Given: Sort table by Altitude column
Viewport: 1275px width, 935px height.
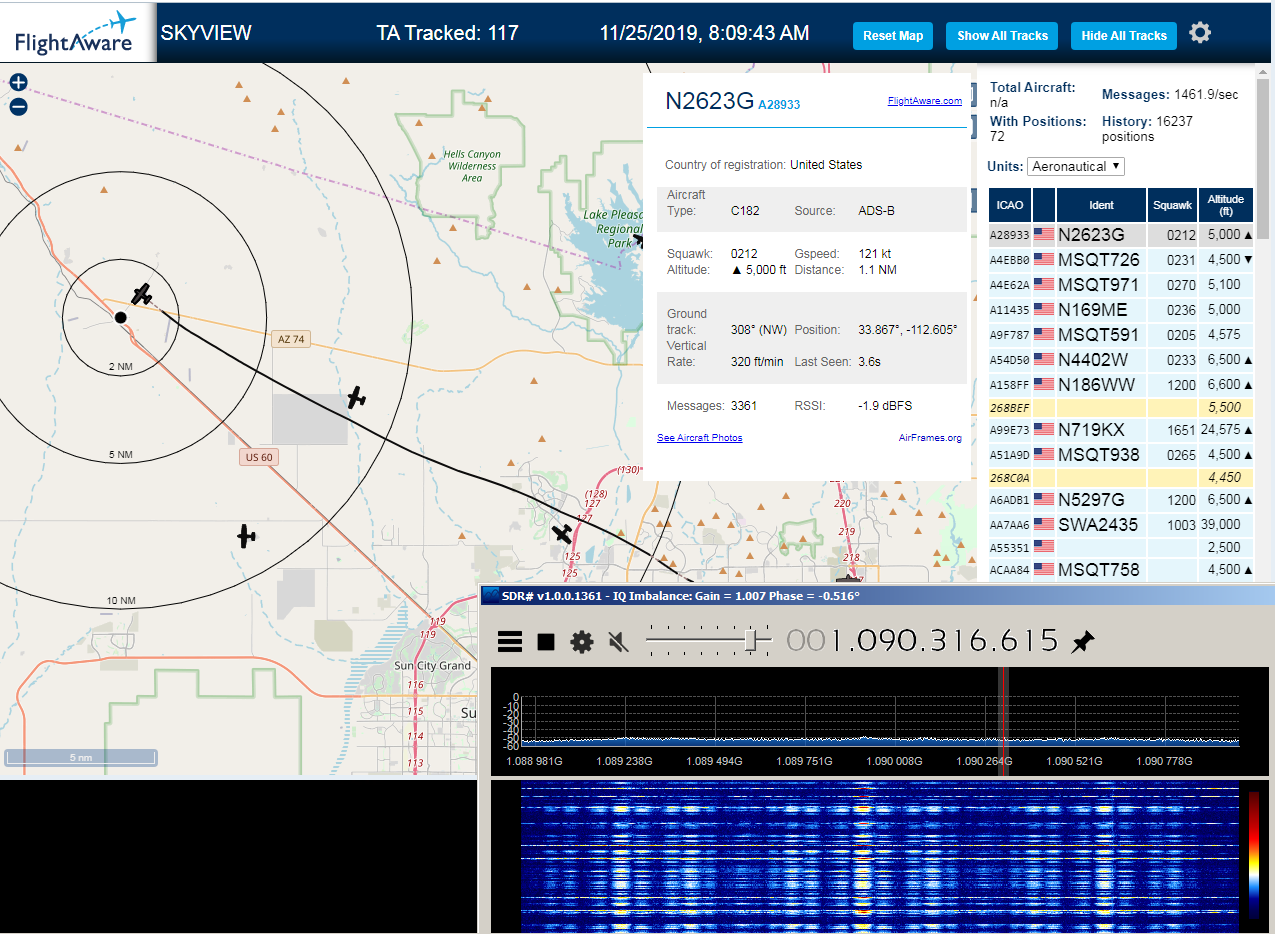Looking at the screenshot, I should 1225,205.
